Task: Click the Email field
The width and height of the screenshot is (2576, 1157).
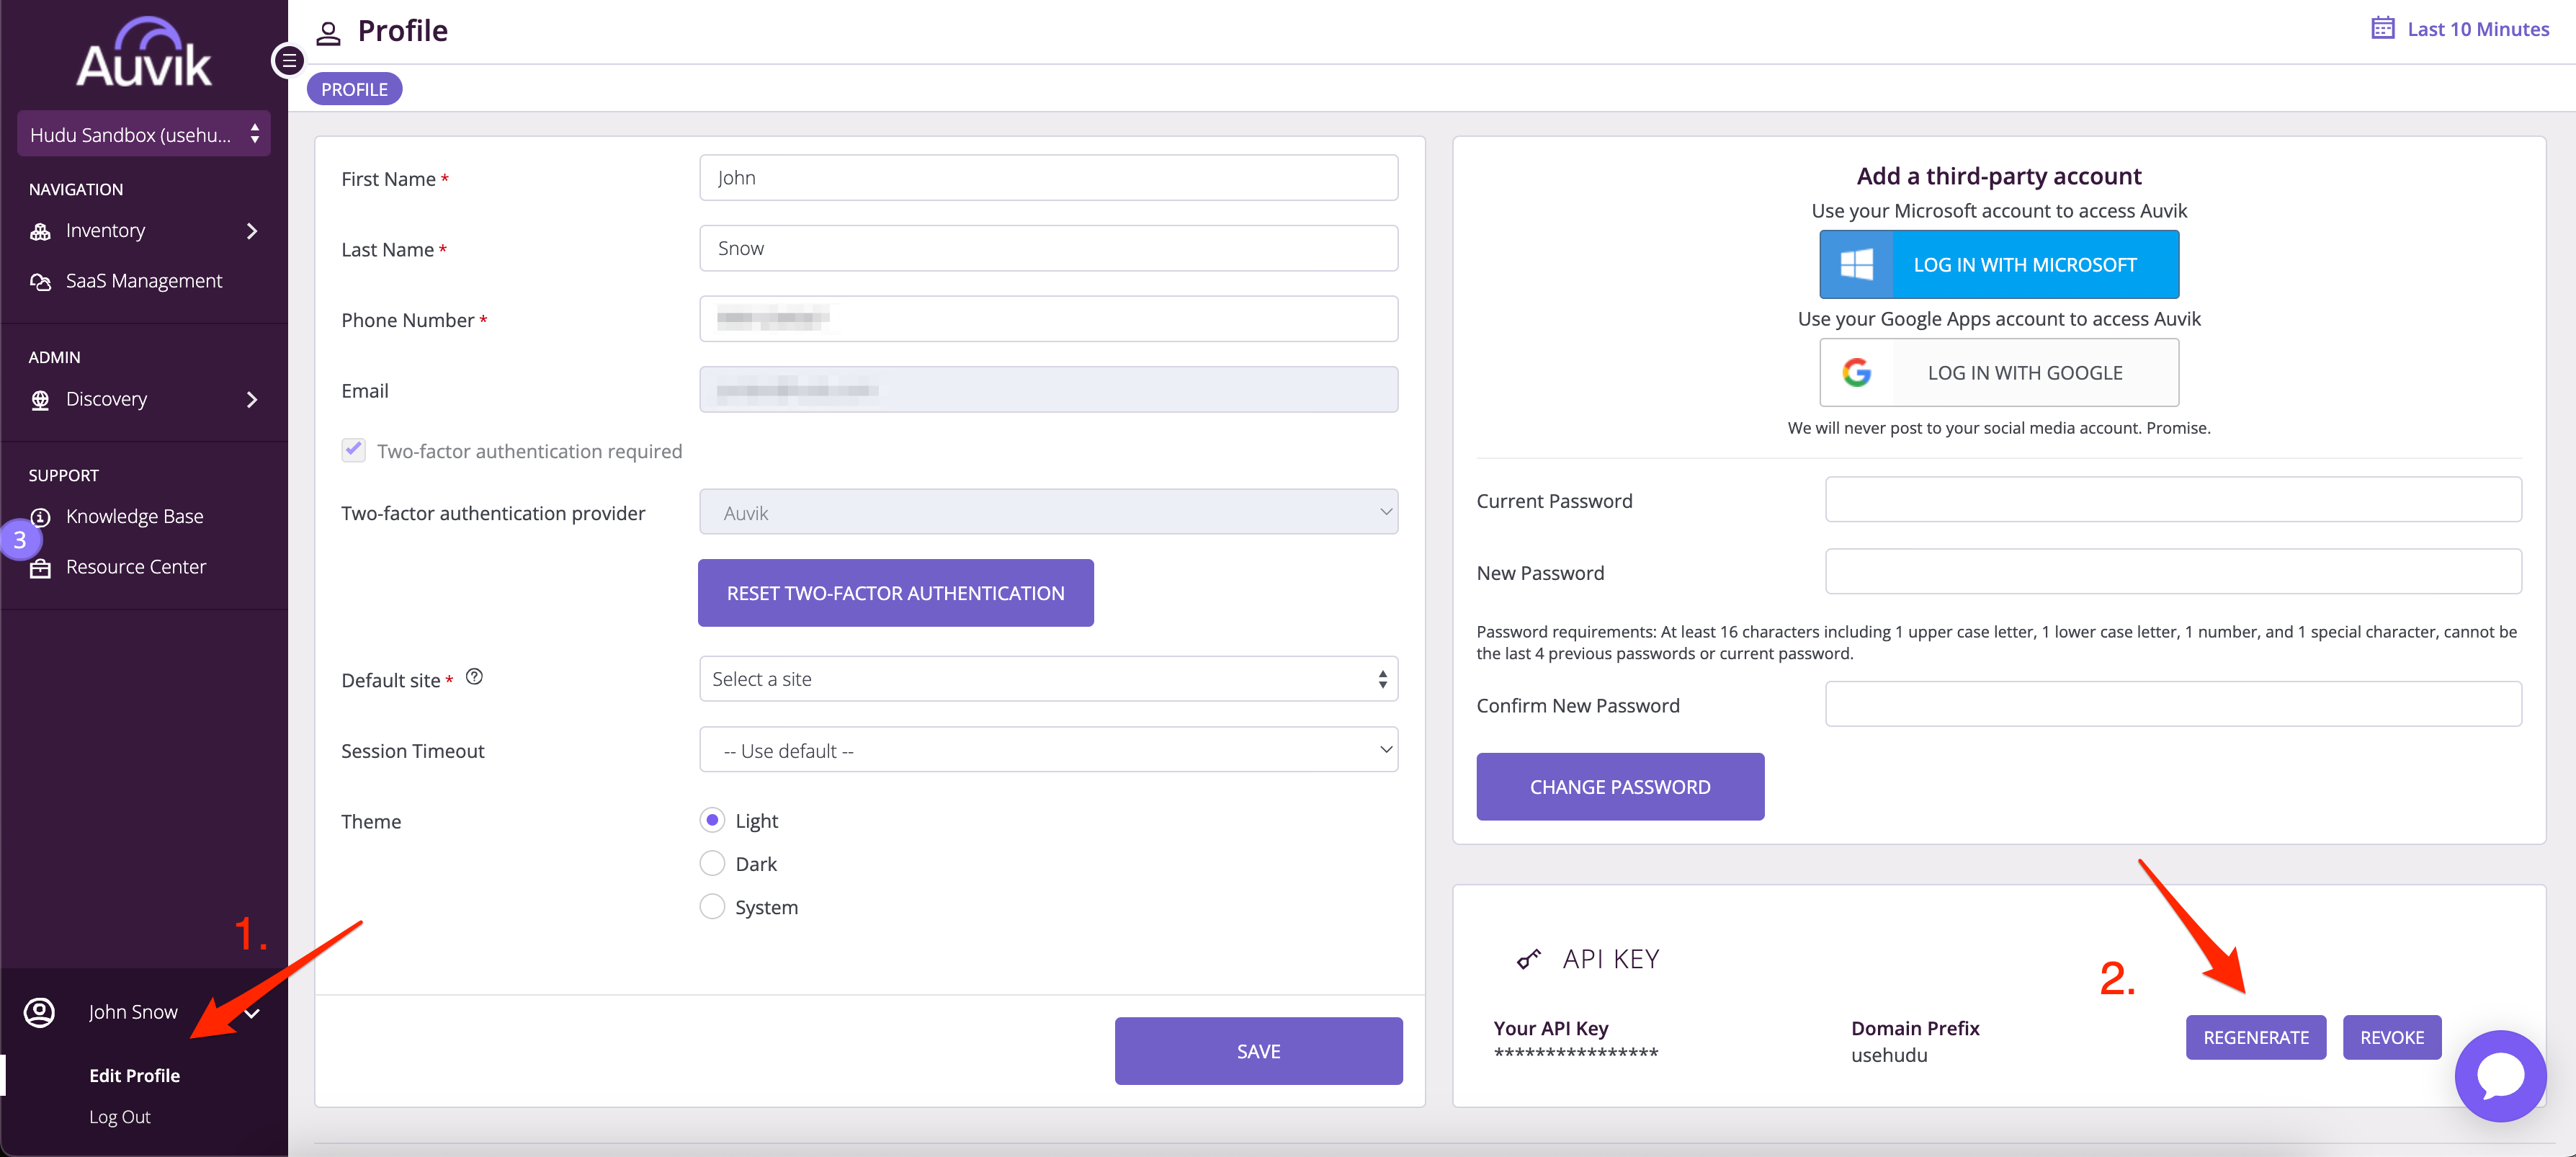Action: point(1048,390)
